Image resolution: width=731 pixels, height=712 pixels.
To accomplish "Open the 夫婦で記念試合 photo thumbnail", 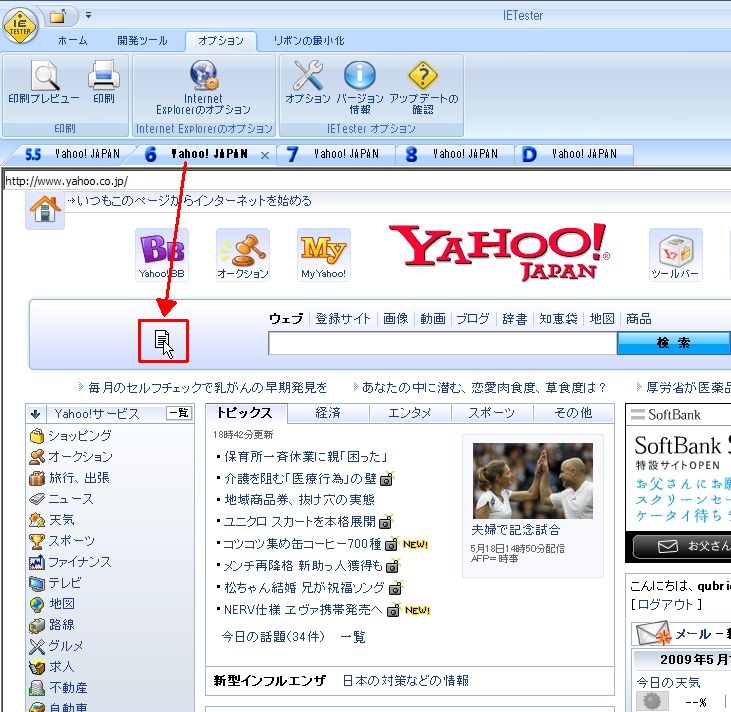I will (533, 481).
